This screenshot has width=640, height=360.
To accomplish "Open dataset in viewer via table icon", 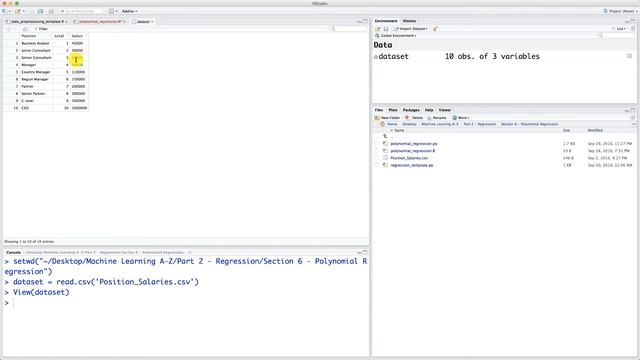I will pyautogui.click(x=629, y=56).
